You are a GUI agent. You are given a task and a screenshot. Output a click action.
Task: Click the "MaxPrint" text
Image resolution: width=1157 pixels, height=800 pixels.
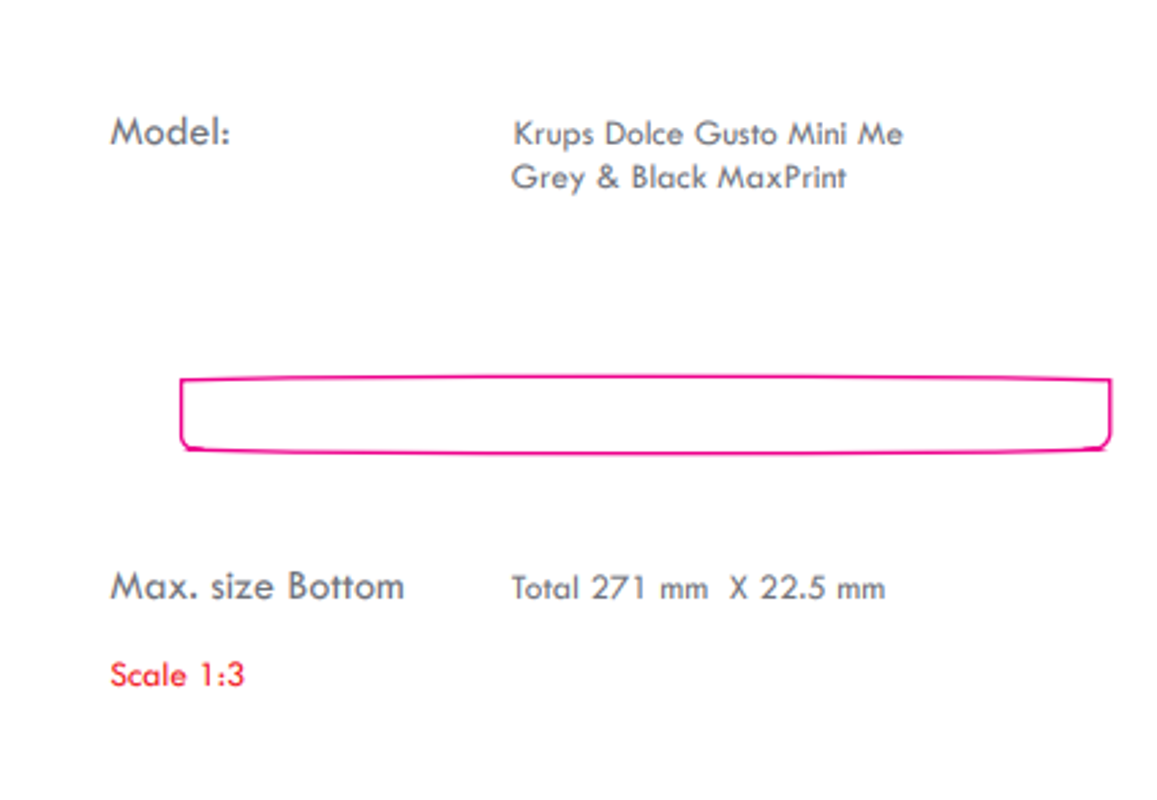(782, 177)
